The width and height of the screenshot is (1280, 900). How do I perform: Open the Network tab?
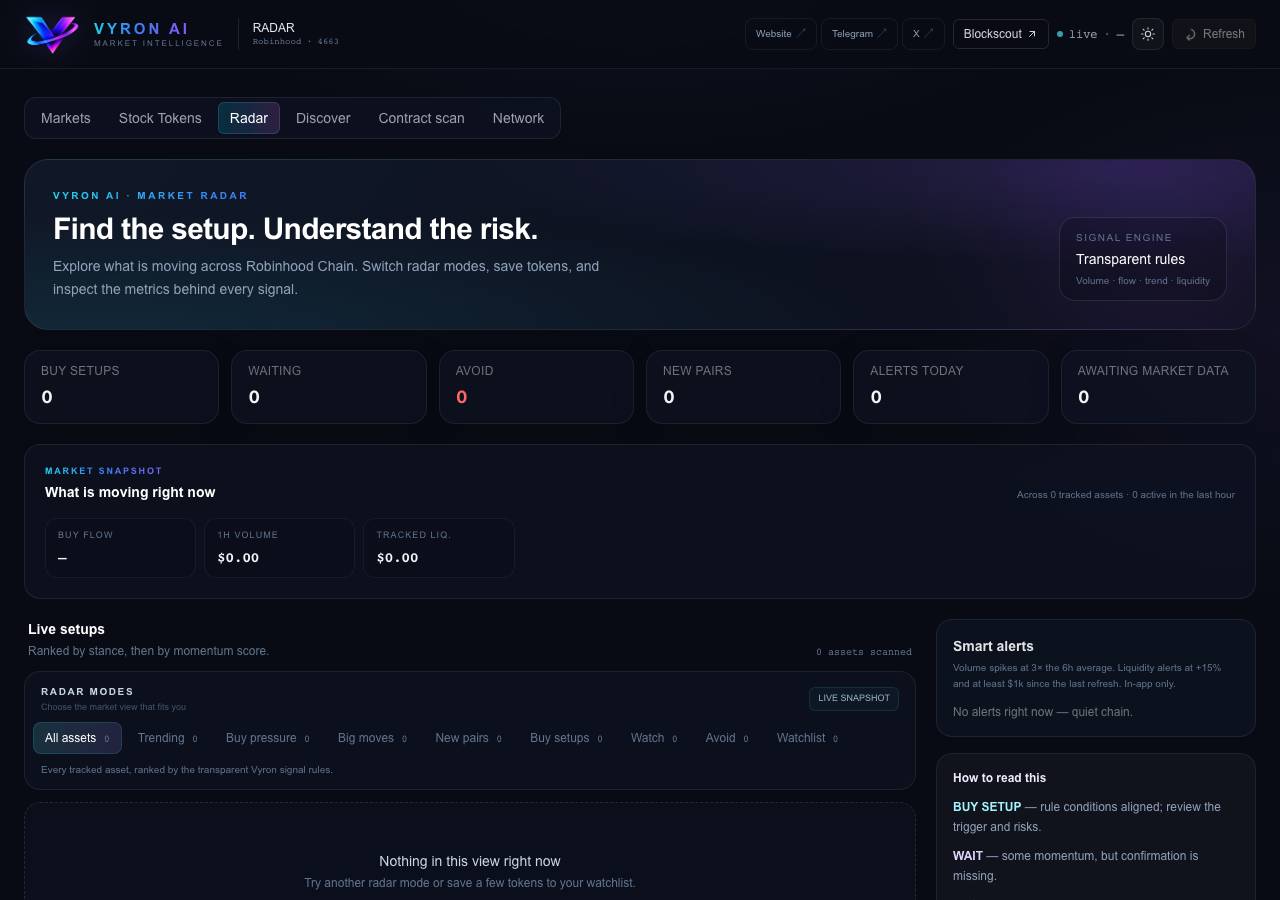[x=518, y=118]
